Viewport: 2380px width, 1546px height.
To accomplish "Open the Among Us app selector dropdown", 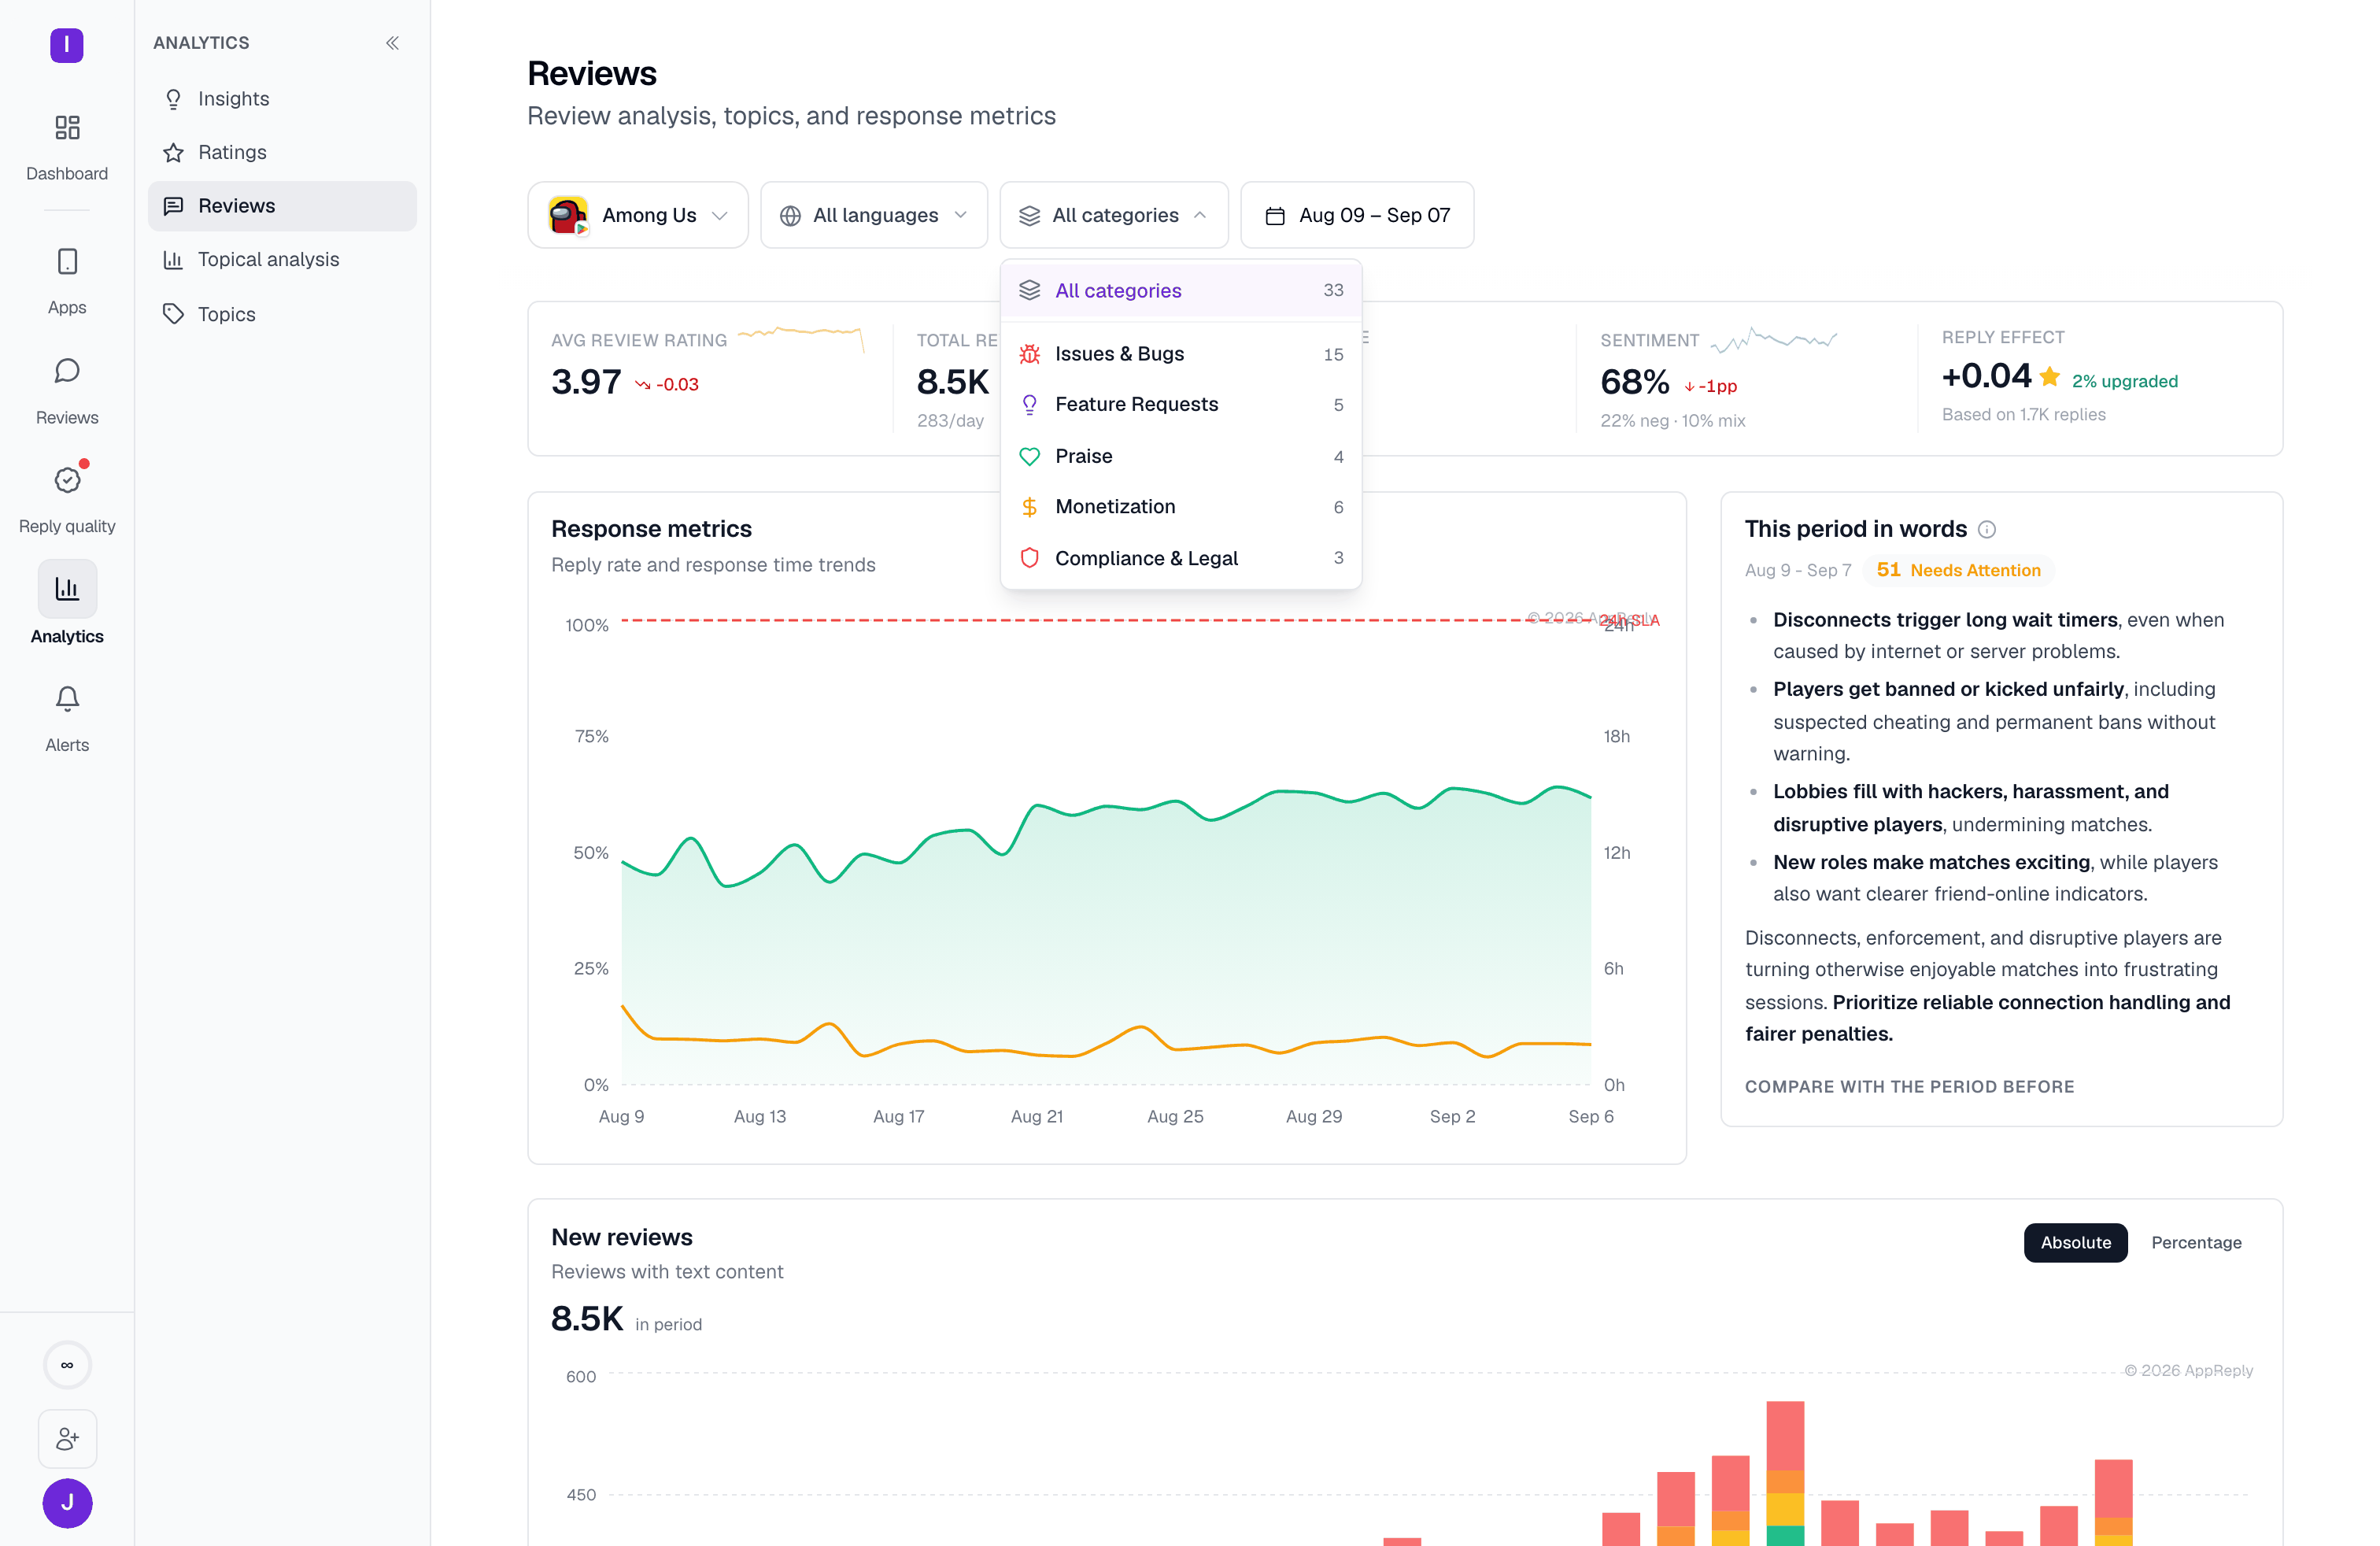I will [x=638, y=215].
